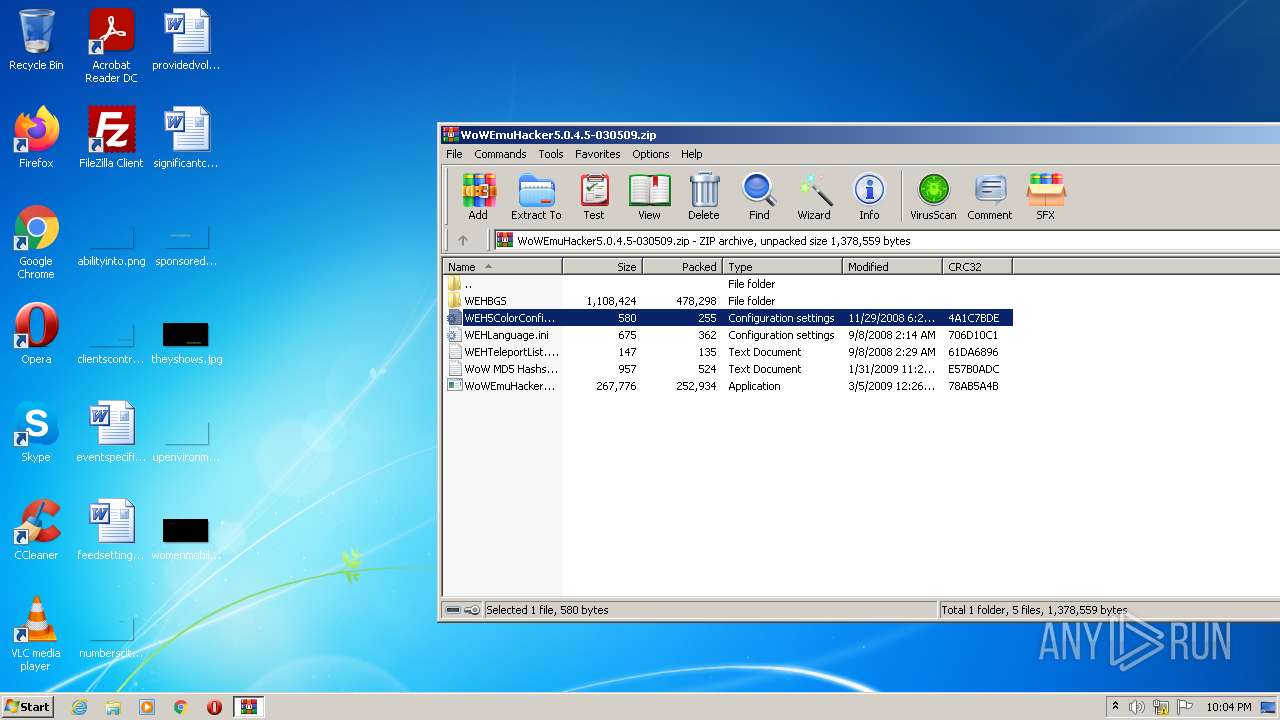Sort by the Modified column header
Screen dimensions: 1280x720
click(x=892, y=266)
